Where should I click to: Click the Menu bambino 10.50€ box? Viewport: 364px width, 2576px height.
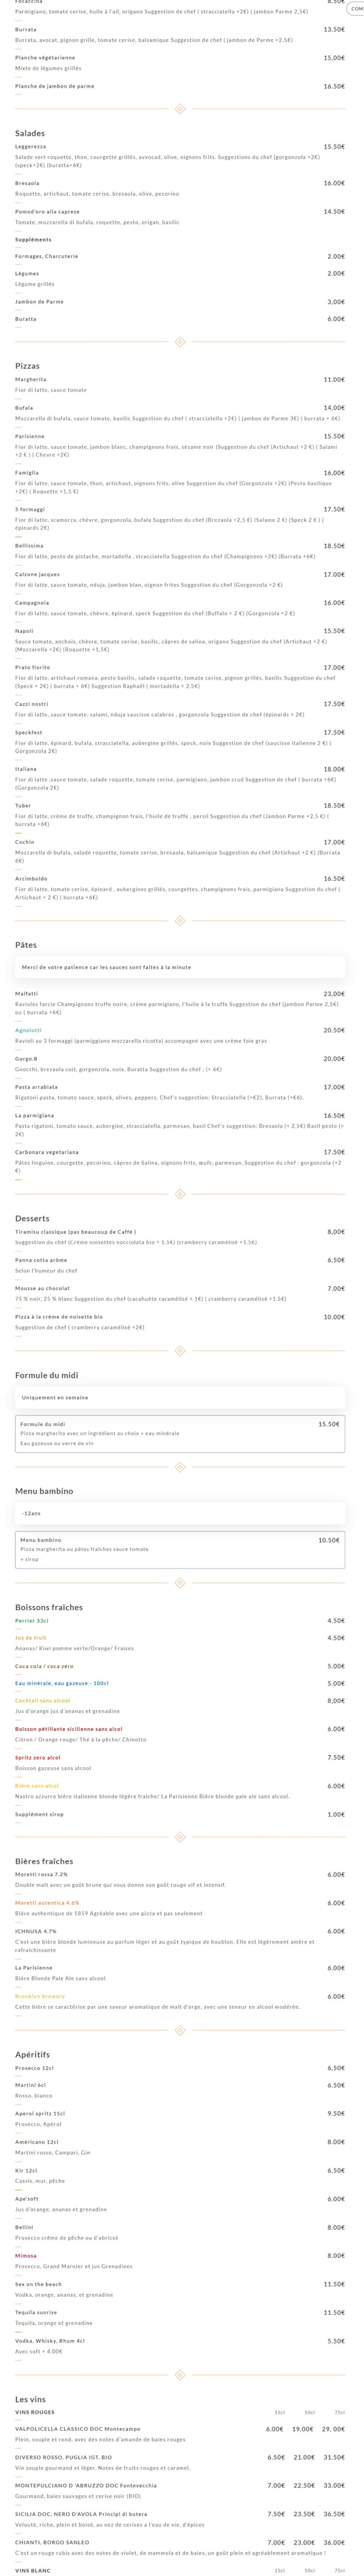point(180,1549)
